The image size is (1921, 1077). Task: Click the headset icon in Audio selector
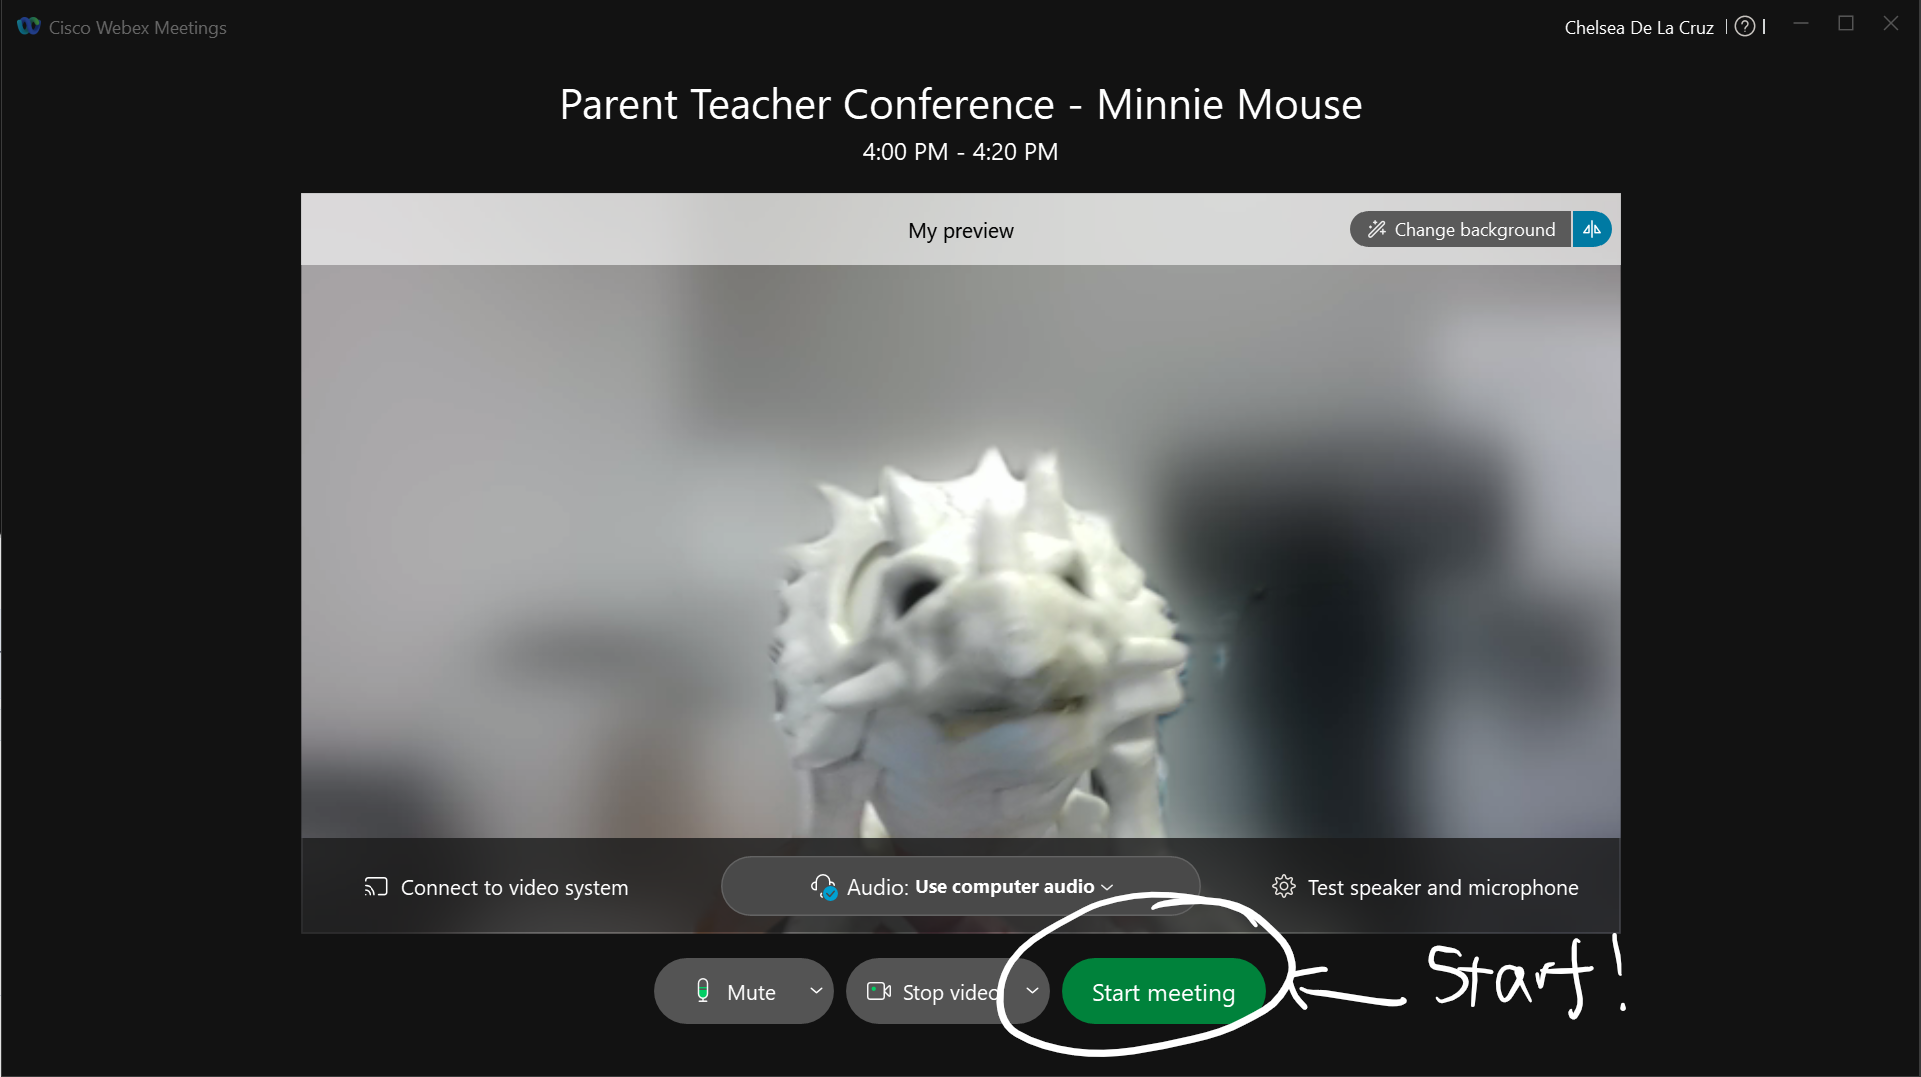click(823, 887)
